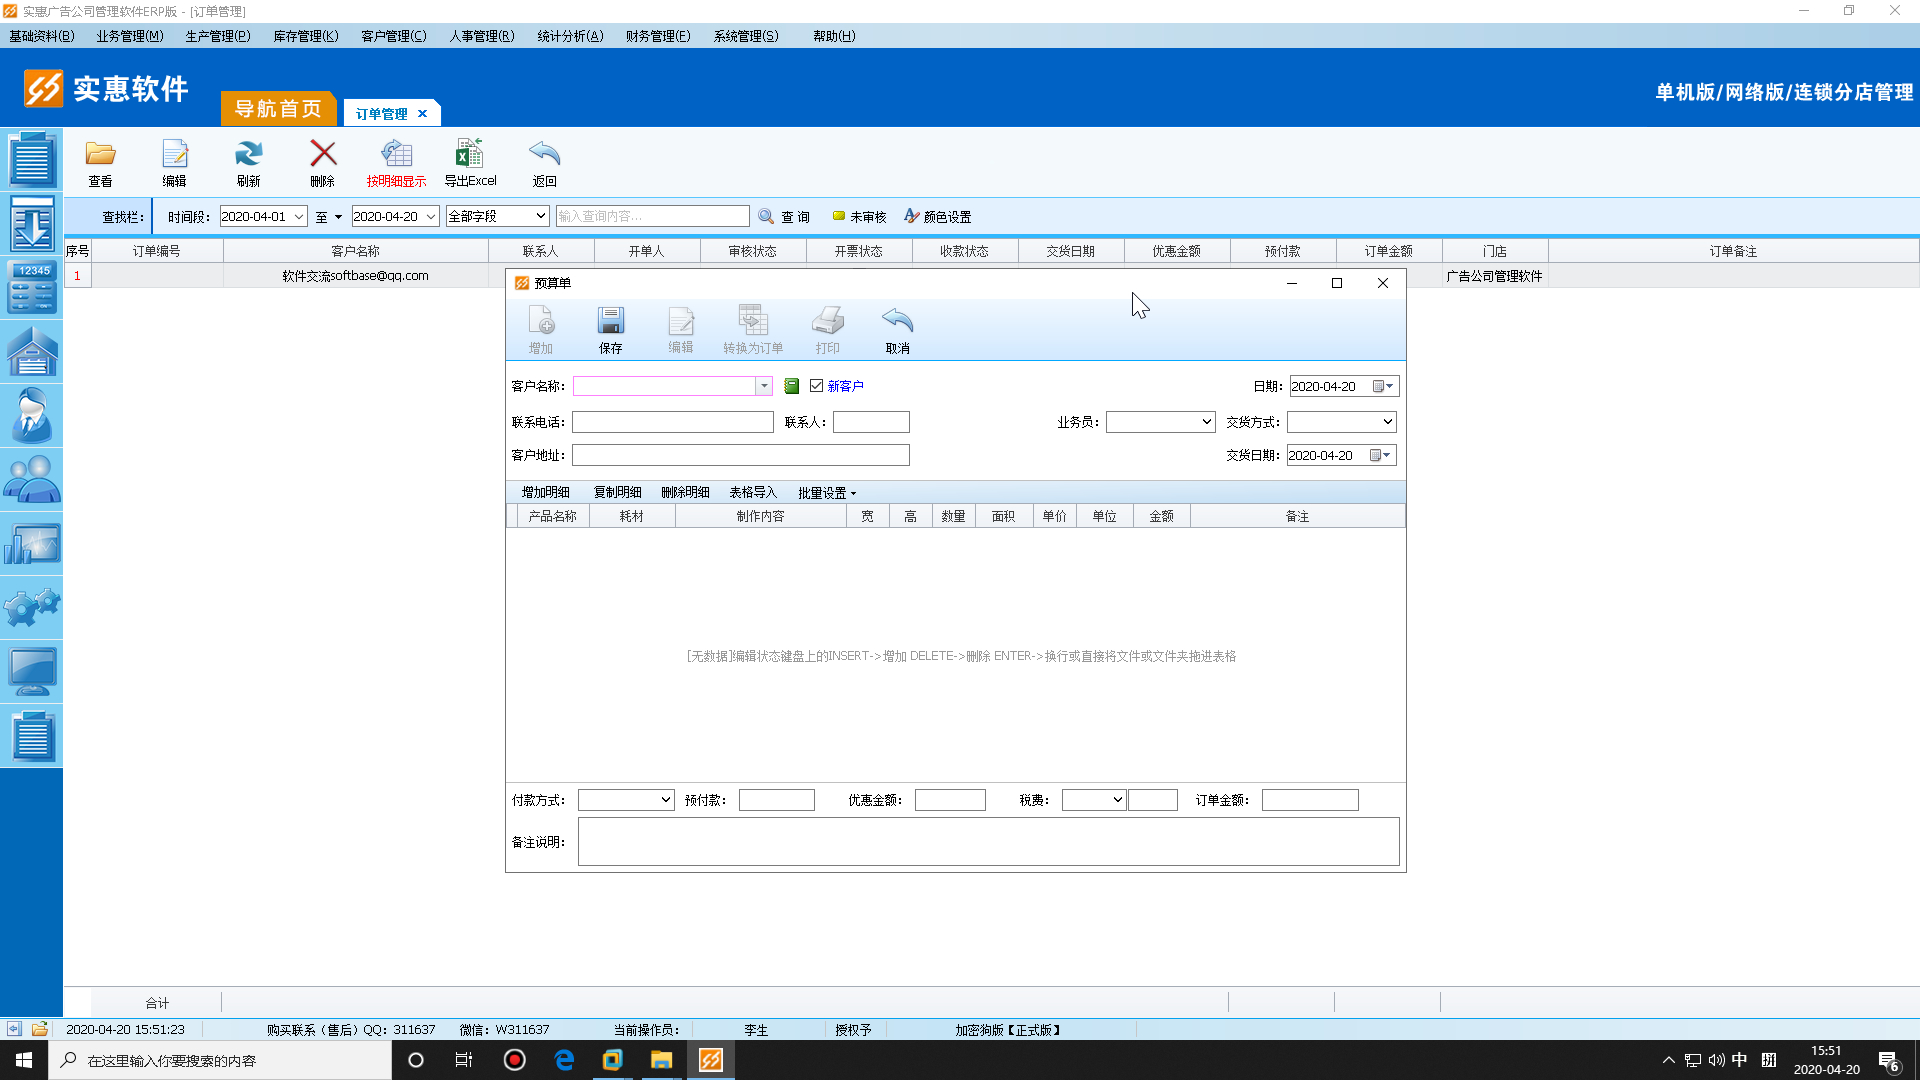The width and height of the screenshot is (1920, 1080).
Task: Click the 取消 cancel arrow icon
Action: (897, 322)
